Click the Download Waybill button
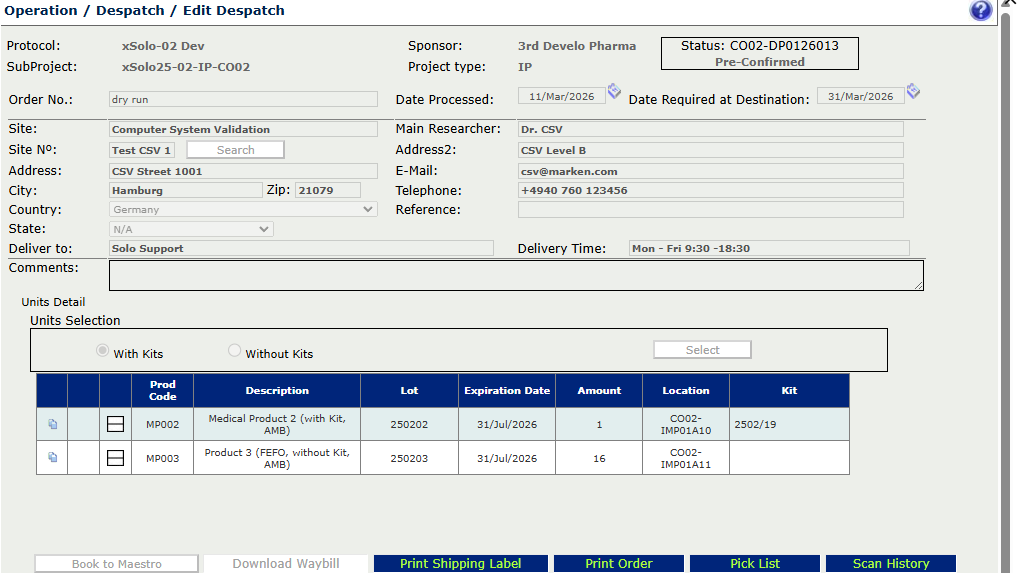The height and width of the screenshot is (573, 1021). point(285,564)
